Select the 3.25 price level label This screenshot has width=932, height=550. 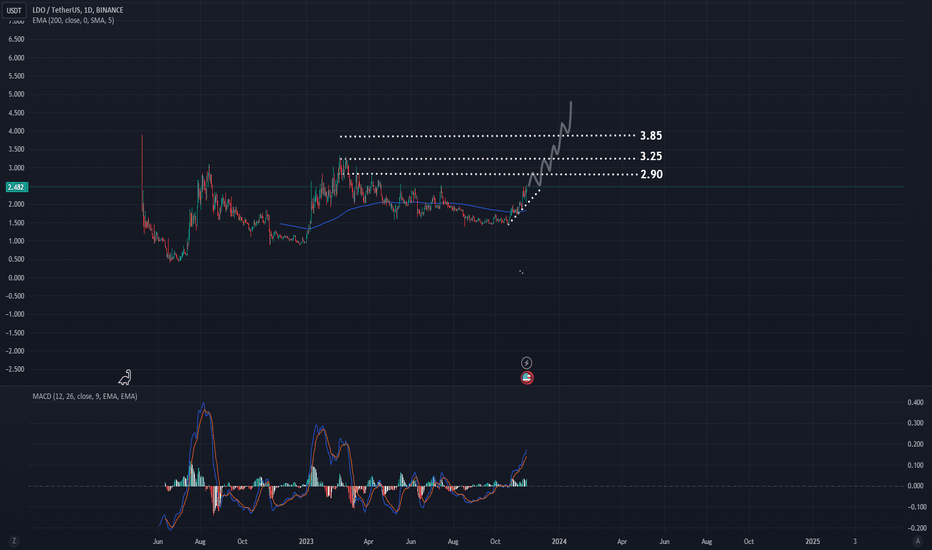[651, 156]
